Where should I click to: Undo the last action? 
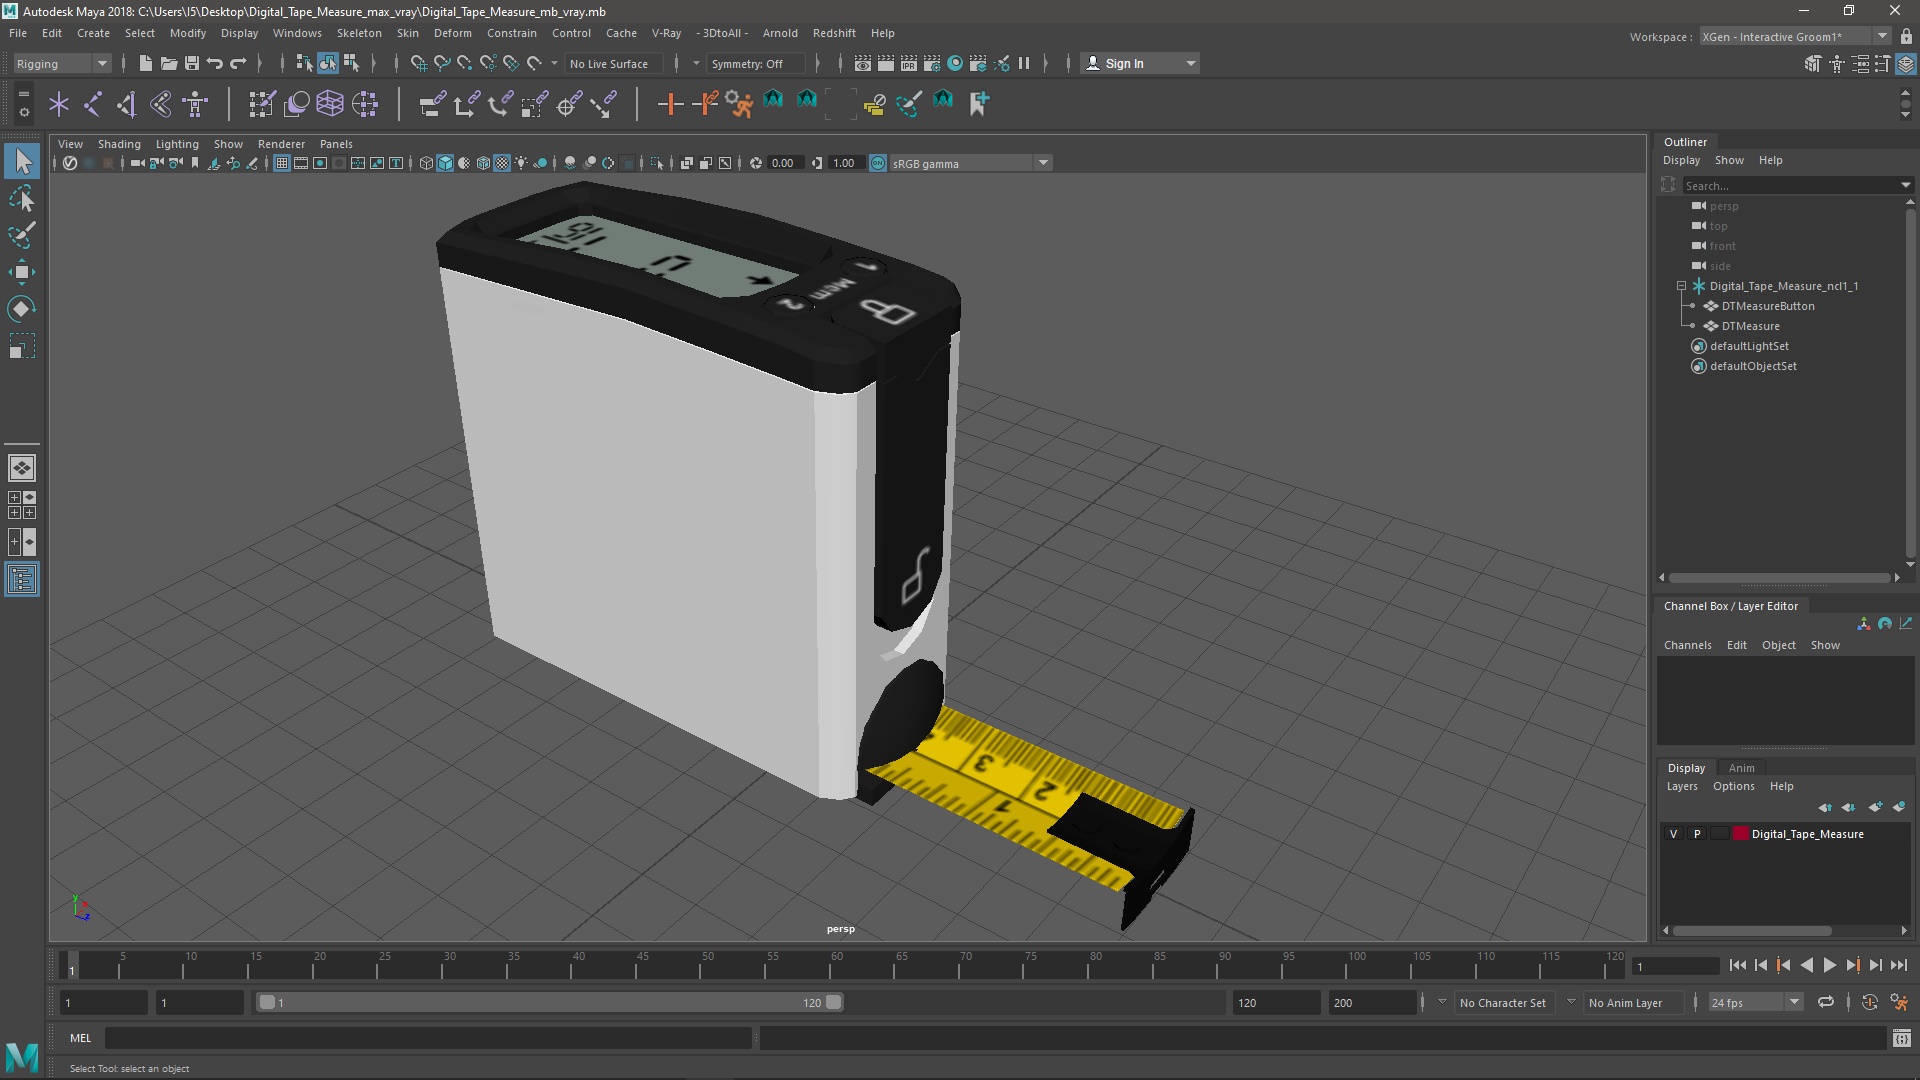pyautogui.click(x=215, y=63)
